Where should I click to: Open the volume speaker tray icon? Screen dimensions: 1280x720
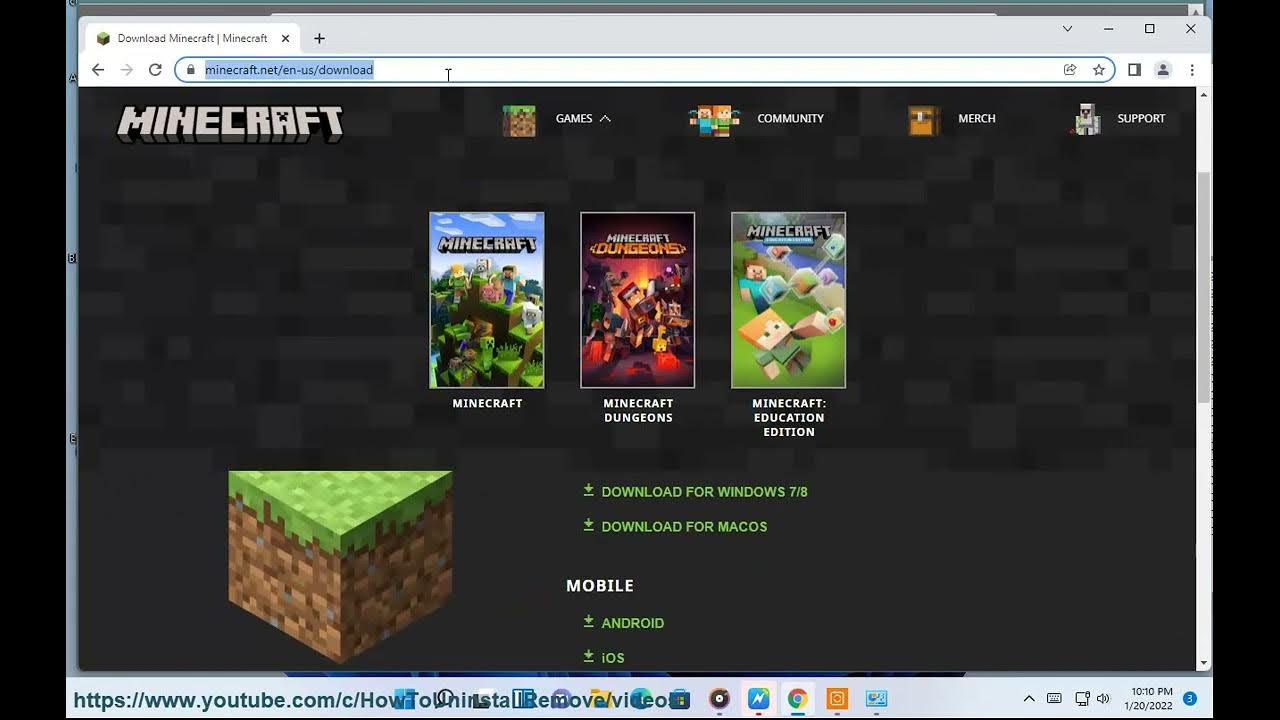[x=1103, y=699]
